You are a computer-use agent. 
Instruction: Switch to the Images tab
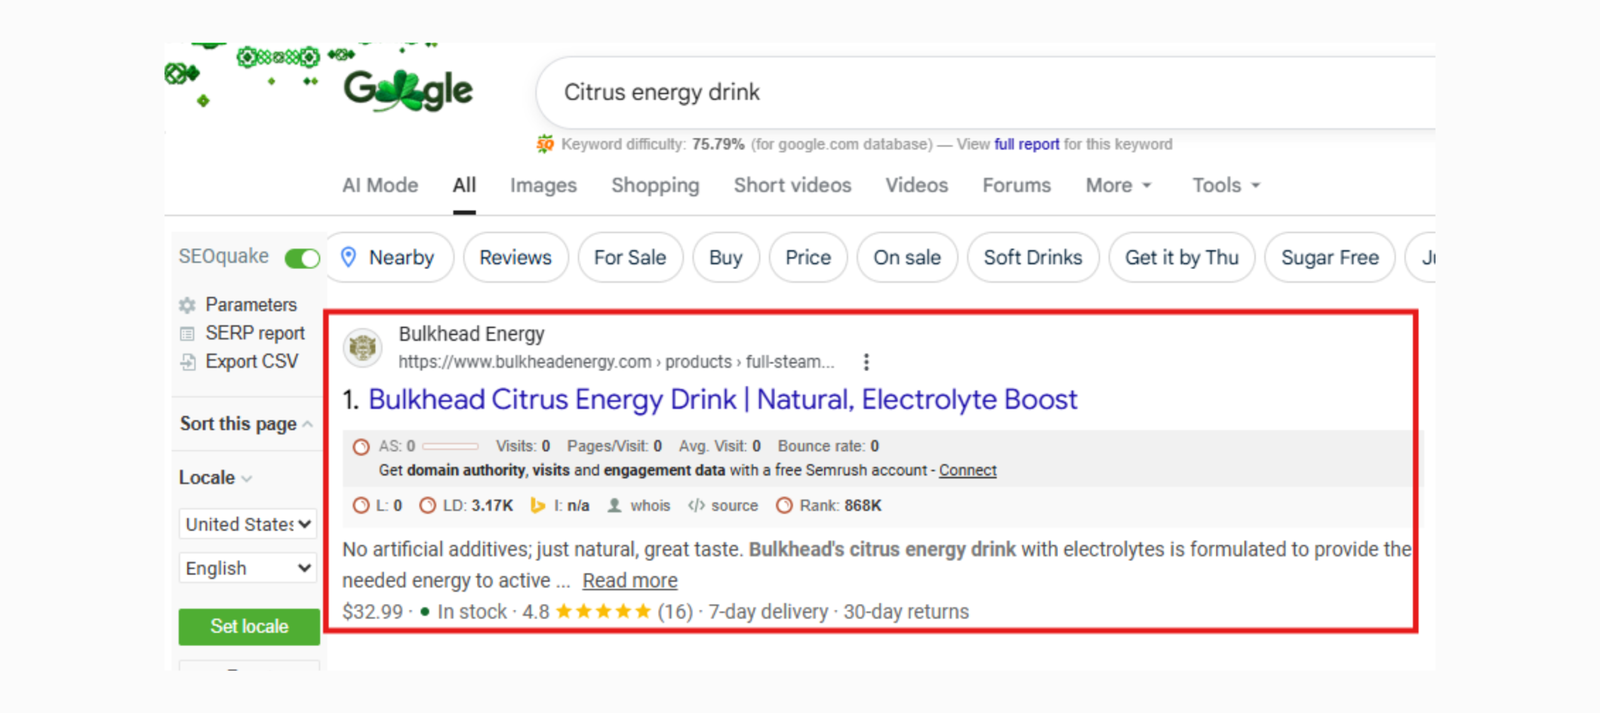[543, 185]
